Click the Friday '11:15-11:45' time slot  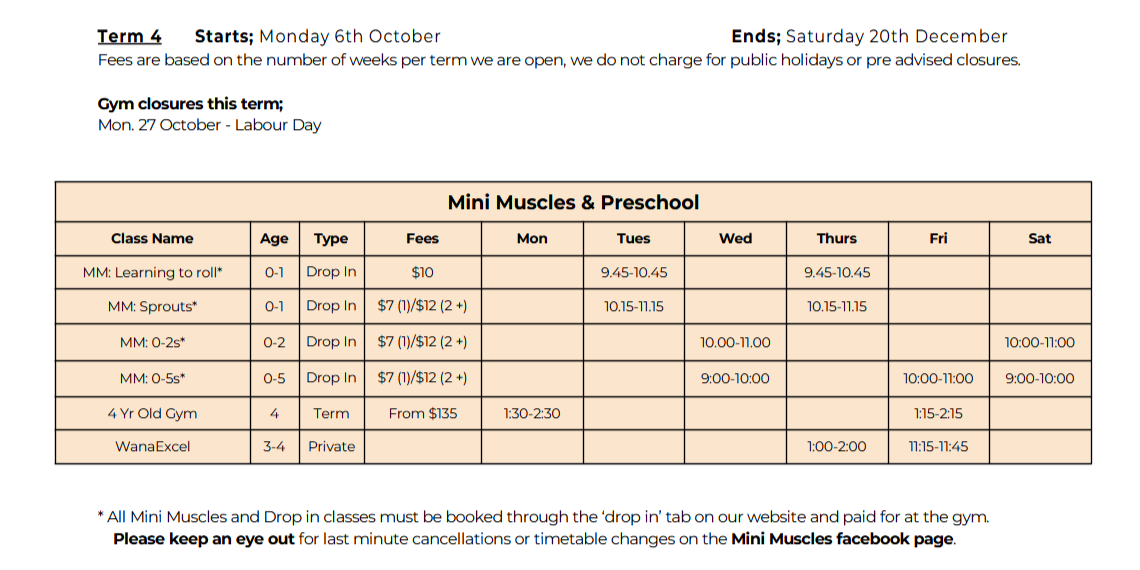pyautogui.click(x=938, y=447)
